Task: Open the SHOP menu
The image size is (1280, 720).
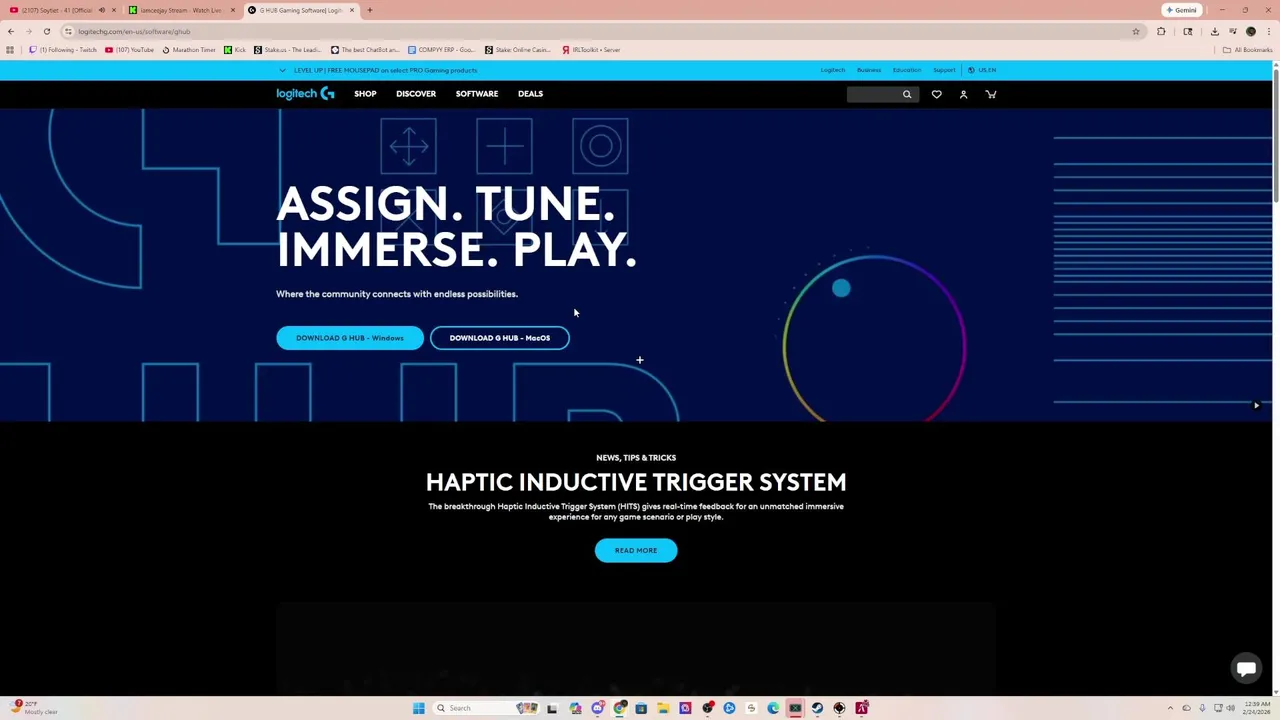Action: (x=365, y=94)
